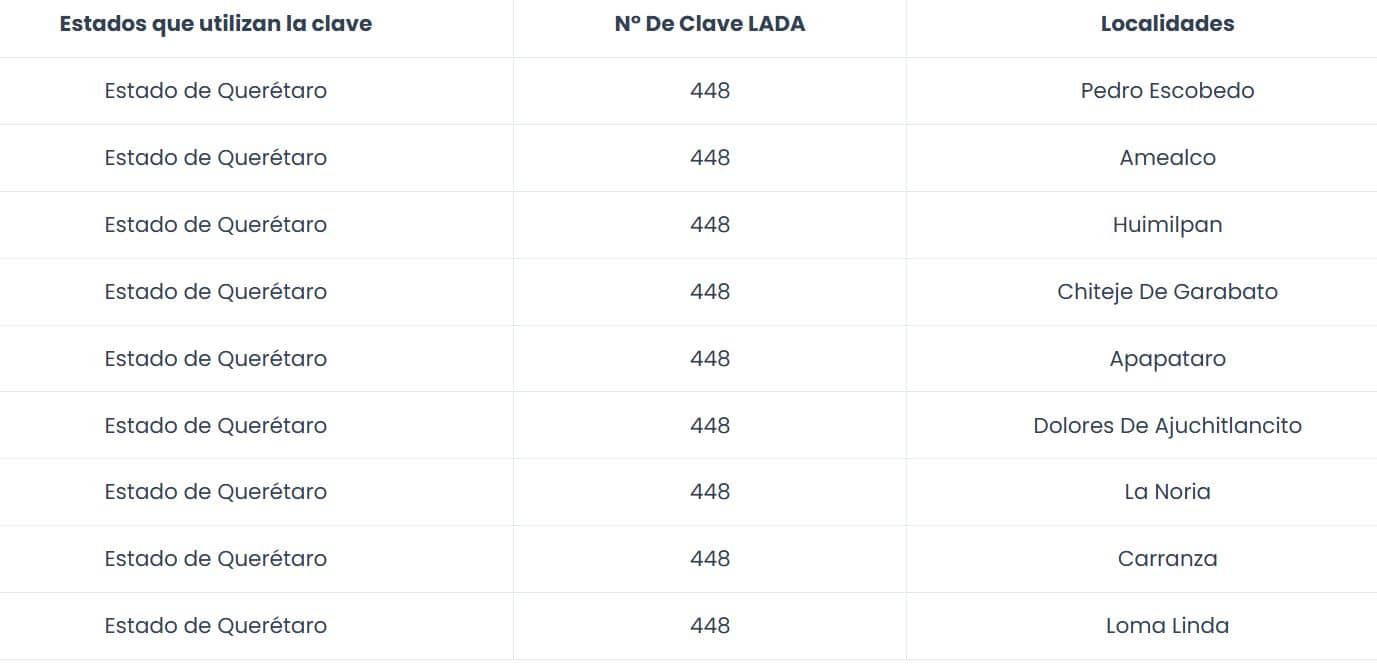
Task: Click on 'Huimilpan' in the table
Action: point(1167,225)
